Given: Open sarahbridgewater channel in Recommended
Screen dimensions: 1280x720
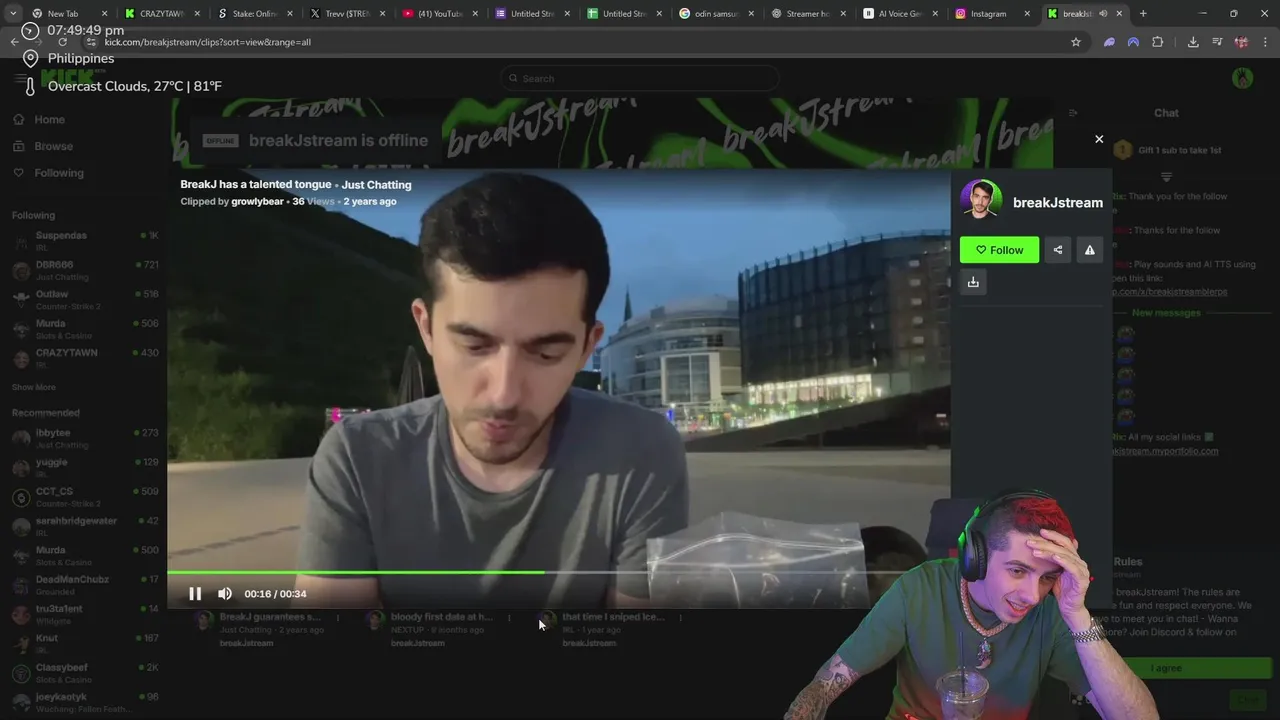Looking at the screenshot, I should pyautogui.click(x=85, y=526).
